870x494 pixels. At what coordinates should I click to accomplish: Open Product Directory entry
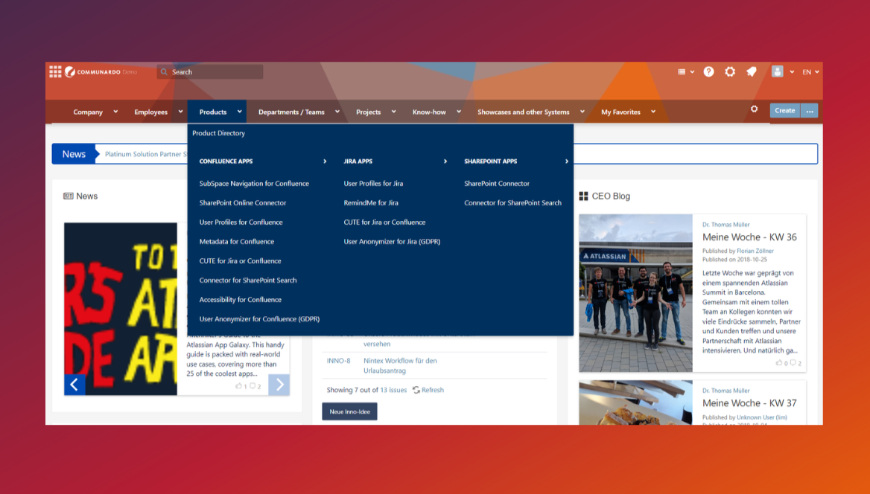point(219,133)
